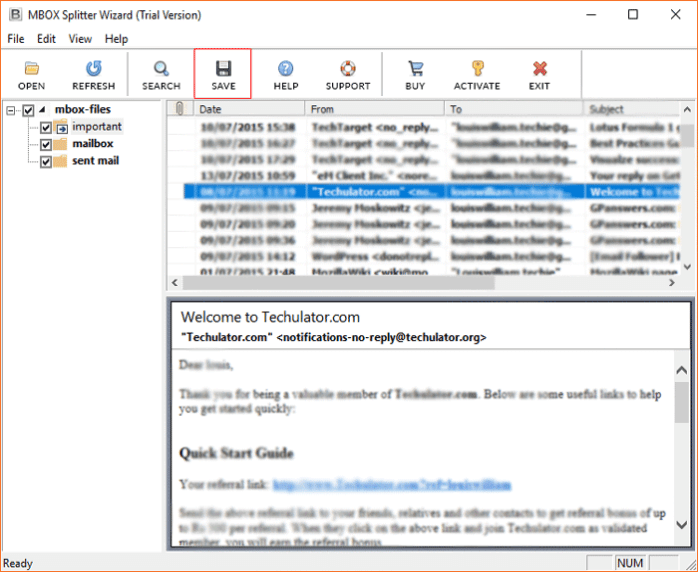Viewport: 698px width, 572px height.
Task: Click the important folder icon
Action: [61, 127]
